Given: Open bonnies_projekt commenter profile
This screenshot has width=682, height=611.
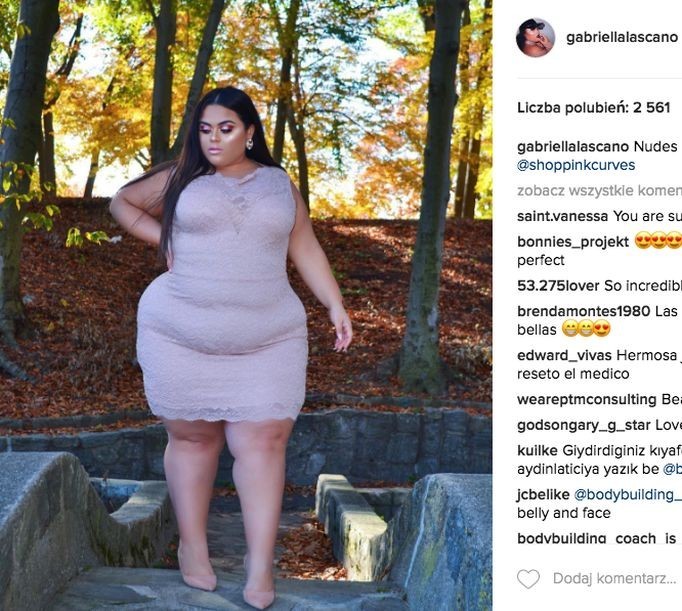Looking at the screenshot, I should pos(573,242).
